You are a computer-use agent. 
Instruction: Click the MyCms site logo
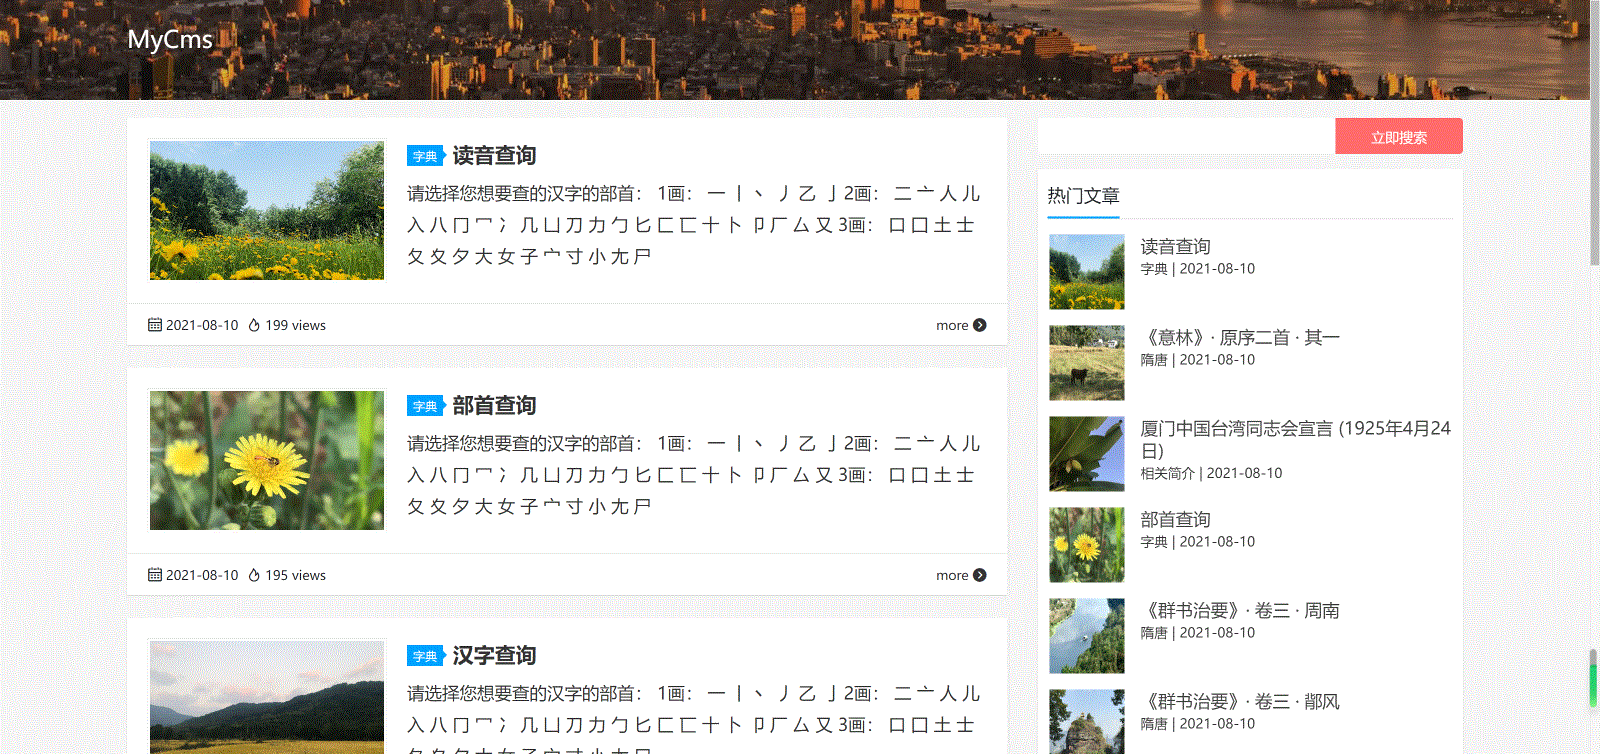pyautogui.click(x=170, y=40)
